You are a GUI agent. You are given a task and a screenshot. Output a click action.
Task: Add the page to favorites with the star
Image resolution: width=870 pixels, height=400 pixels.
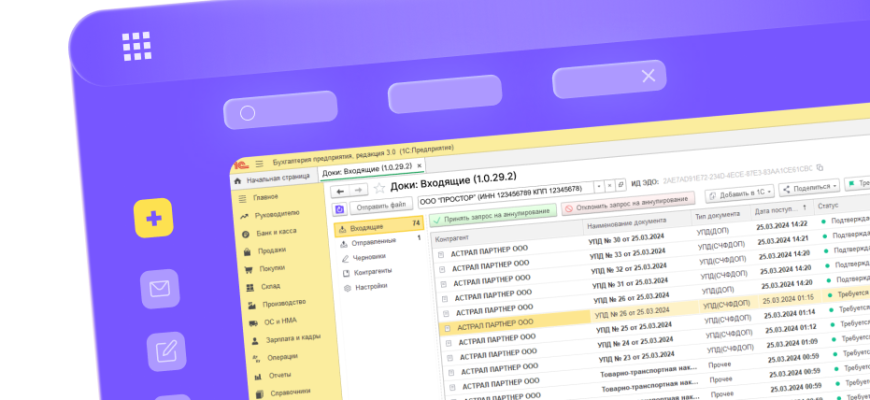[379, 188]
